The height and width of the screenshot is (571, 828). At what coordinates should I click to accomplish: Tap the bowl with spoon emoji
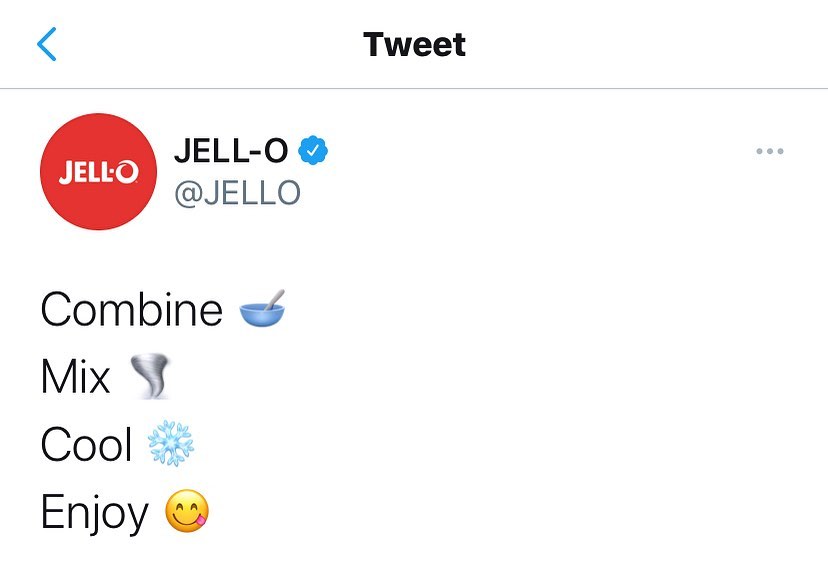pos(263,309)
